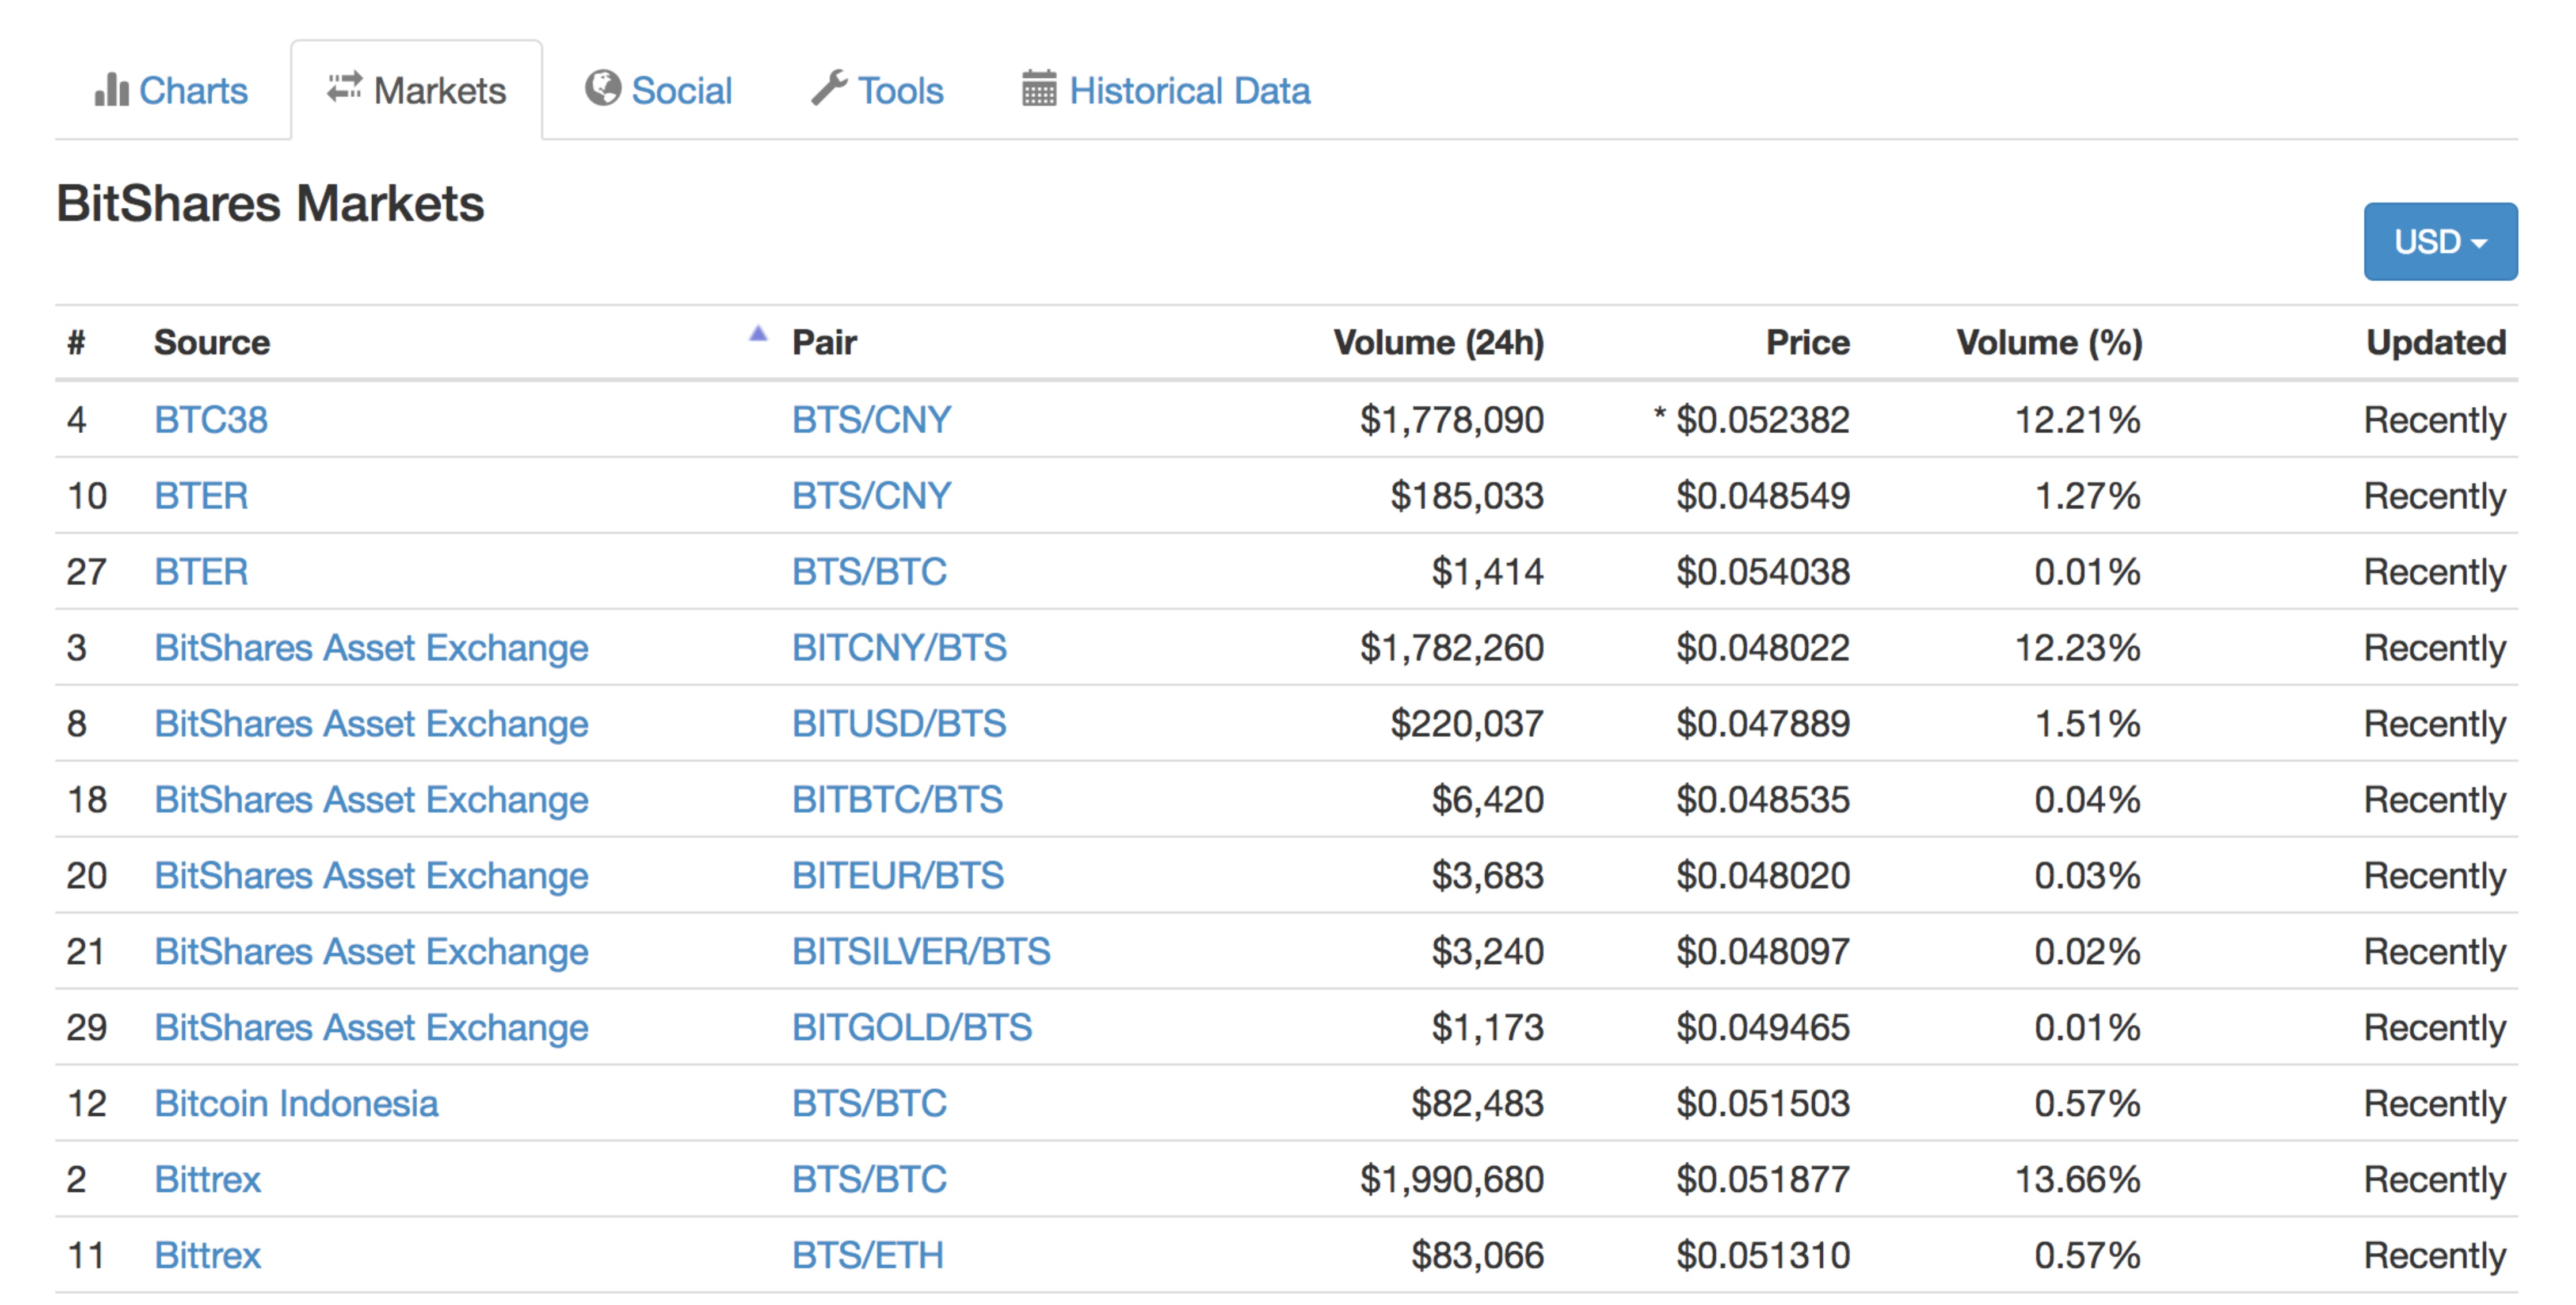
Task: Open the BITBTC/BTS pair link
Action: 897,800
